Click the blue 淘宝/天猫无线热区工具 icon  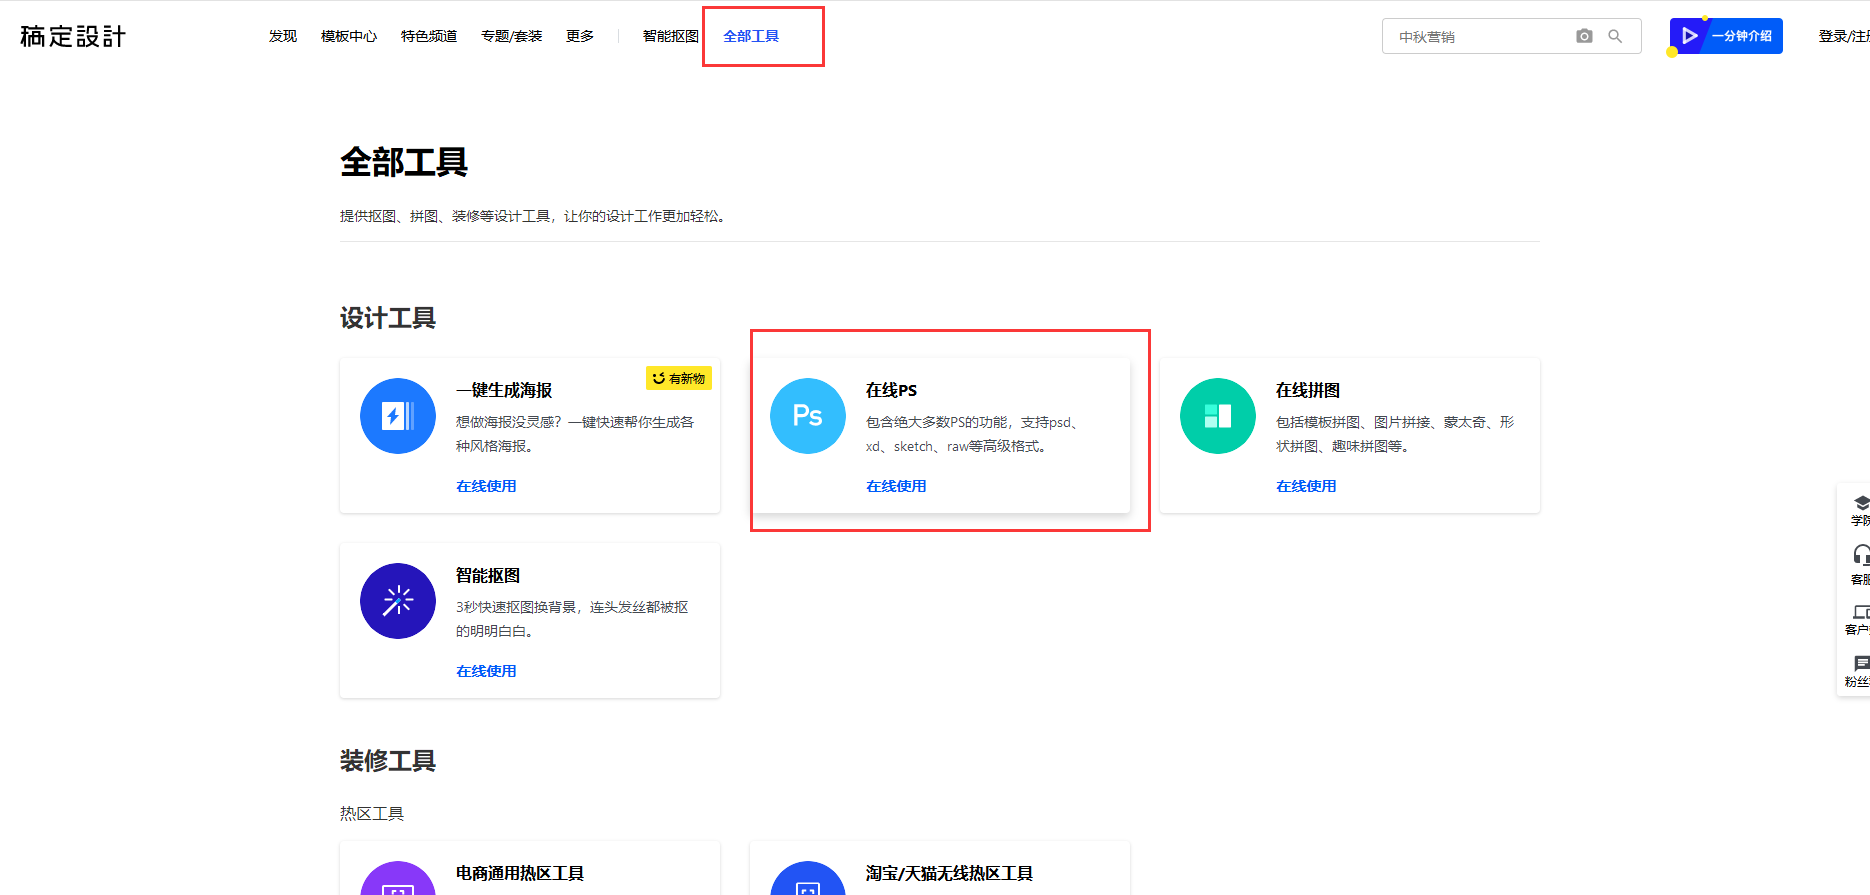808,879
